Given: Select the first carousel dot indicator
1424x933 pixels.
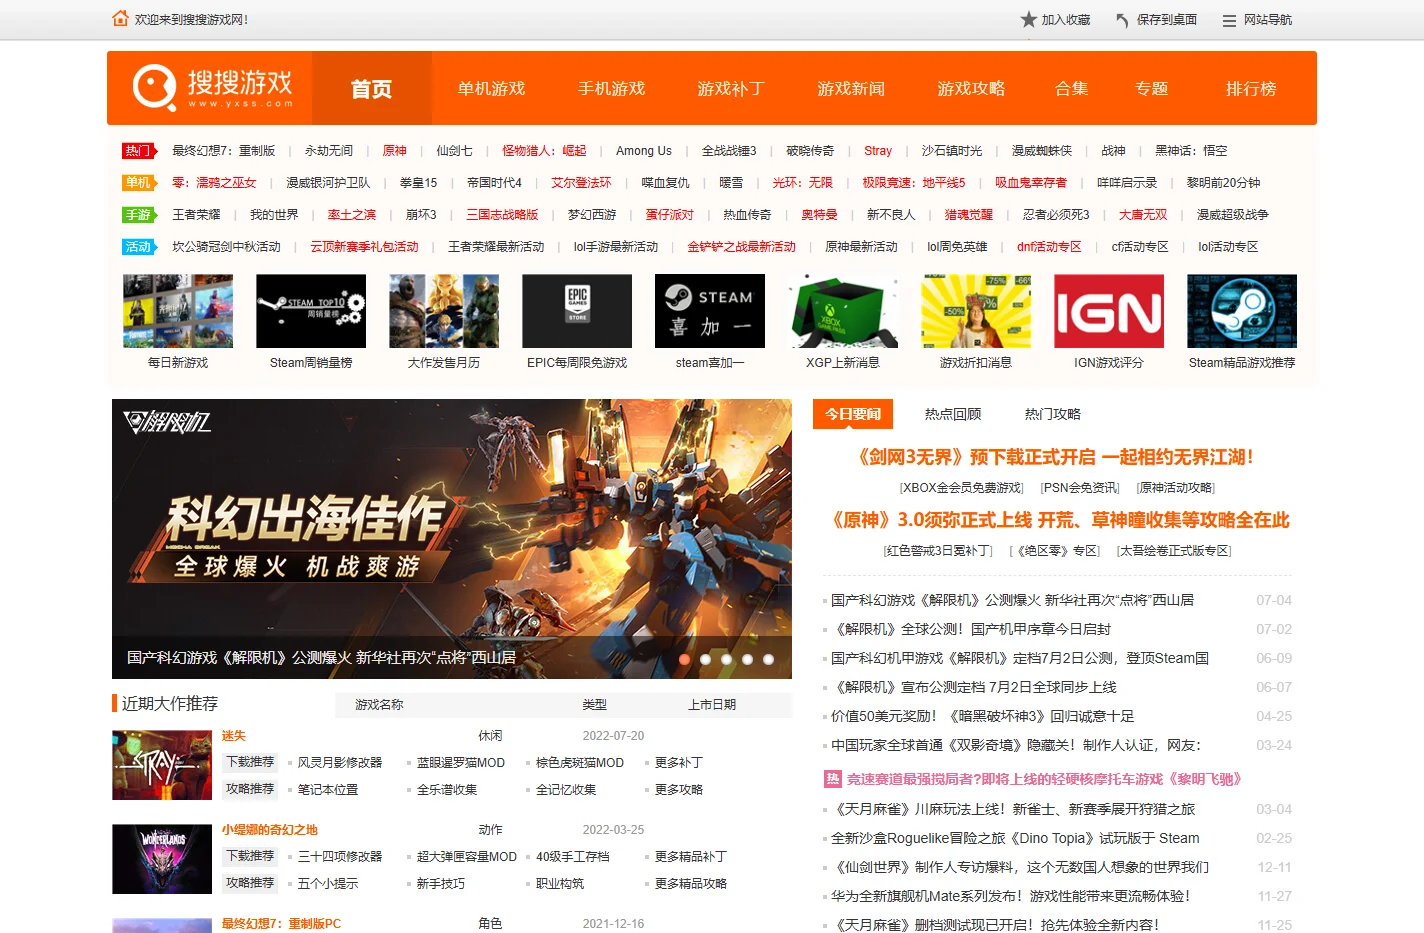Looking at the screenshot, I should (x=685, y=659).
